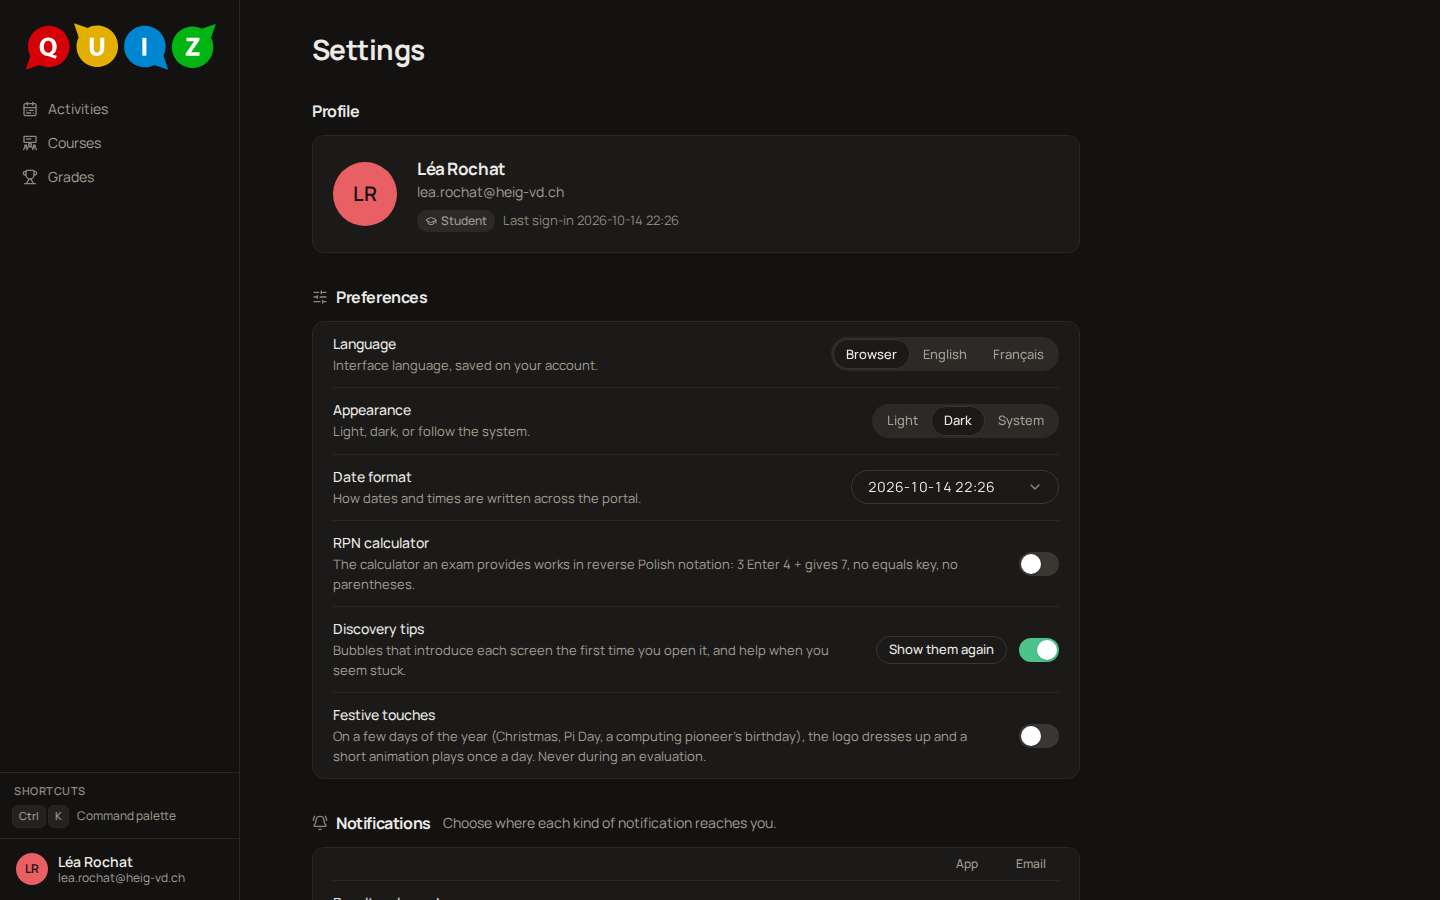Screen dimensions: 1440x900
Task: Click the SHORTCUTS section label
Action: coord(49,791)
